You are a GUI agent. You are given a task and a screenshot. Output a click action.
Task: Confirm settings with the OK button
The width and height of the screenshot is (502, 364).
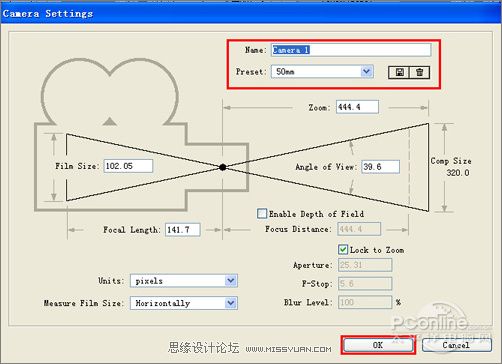(378, 345)
